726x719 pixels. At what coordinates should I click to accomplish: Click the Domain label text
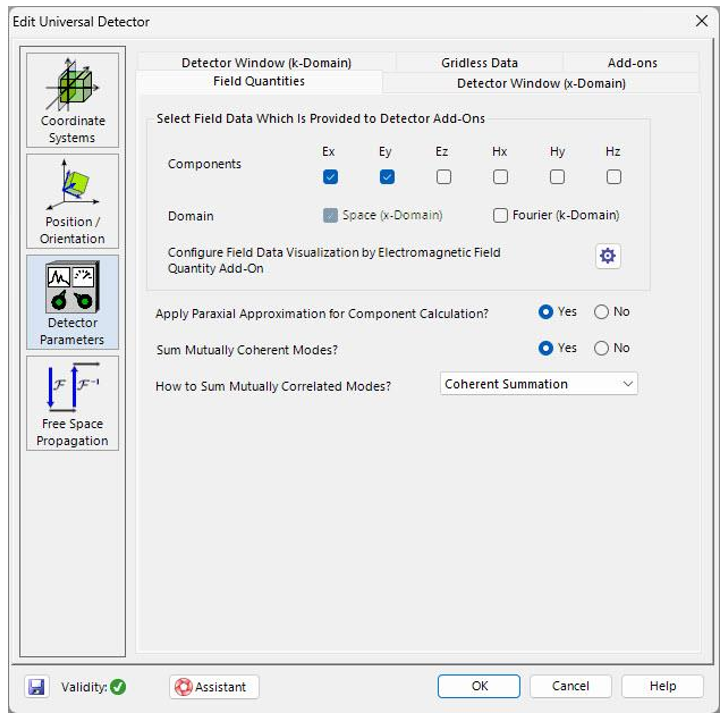191,216
